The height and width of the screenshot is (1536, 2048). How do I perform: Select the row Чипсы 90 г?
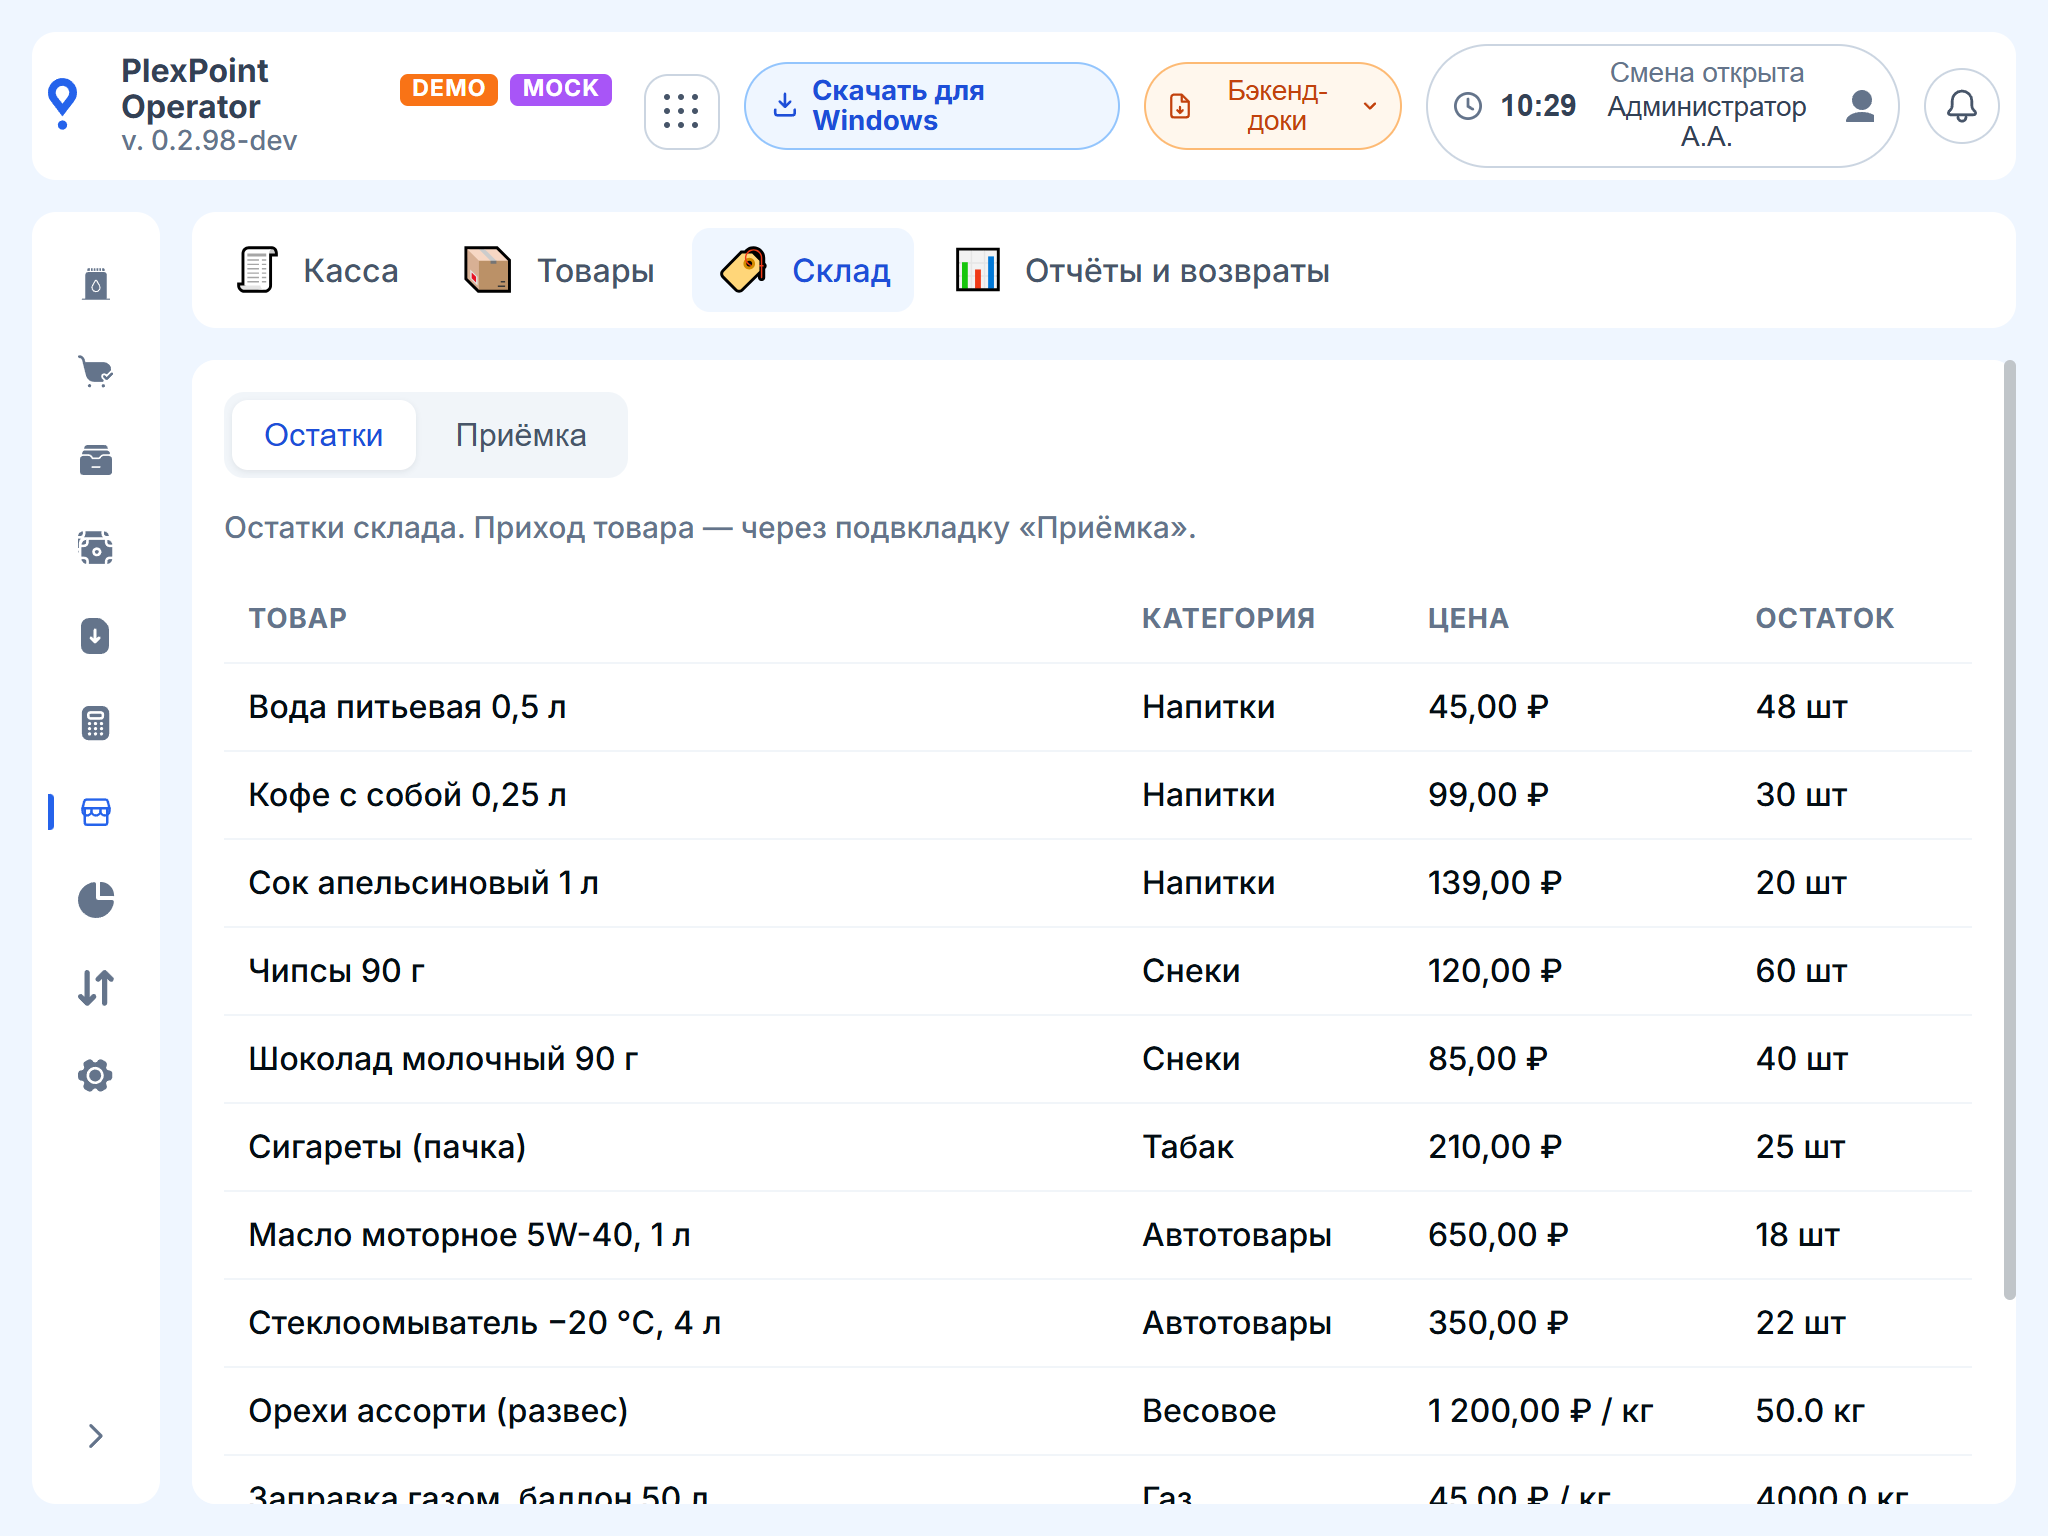point(1098,971)
